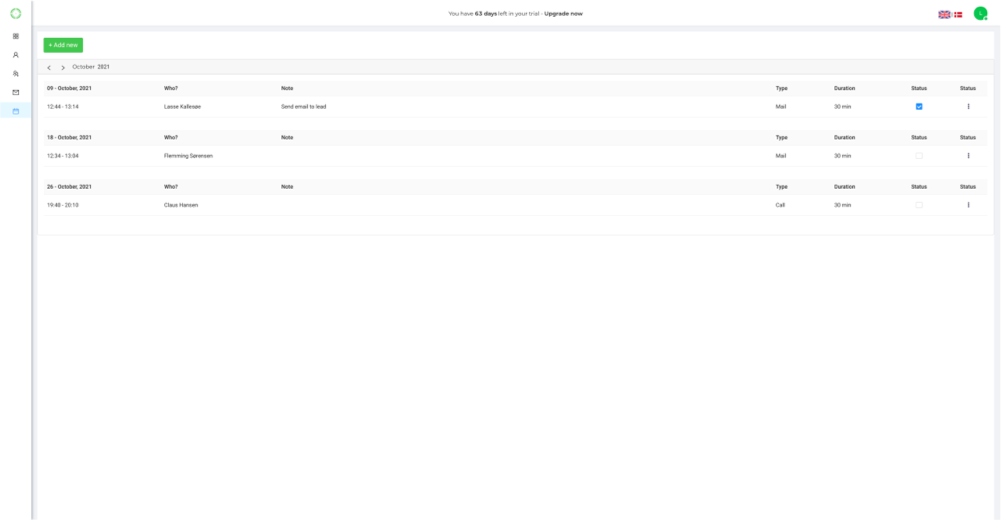Open the dashboard grid icon in sidebar

tap(15, 36)
